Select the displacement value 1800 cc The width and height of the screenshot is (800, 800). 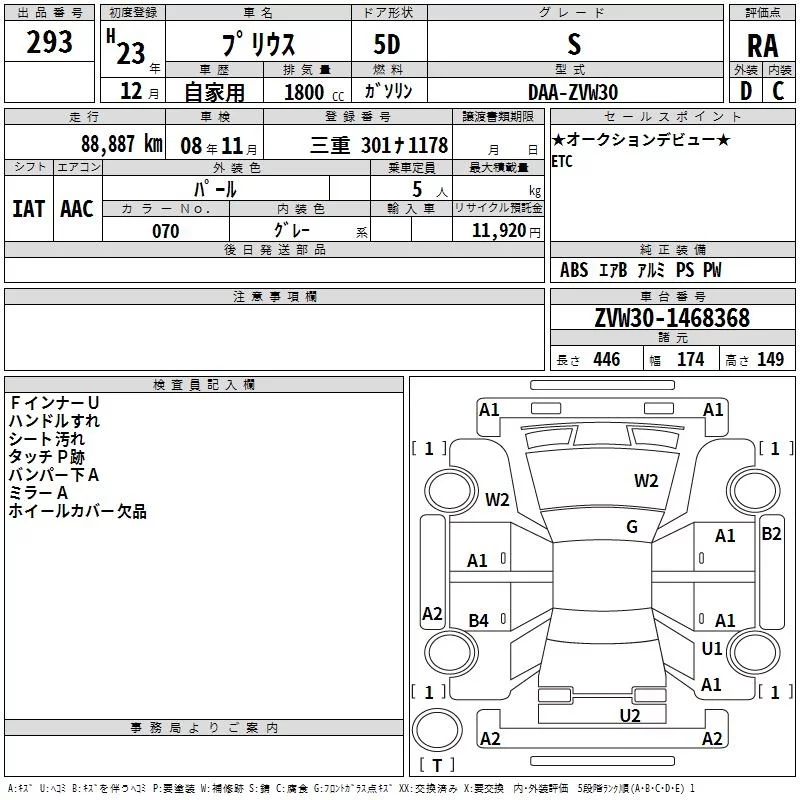[x=314, y=92]
